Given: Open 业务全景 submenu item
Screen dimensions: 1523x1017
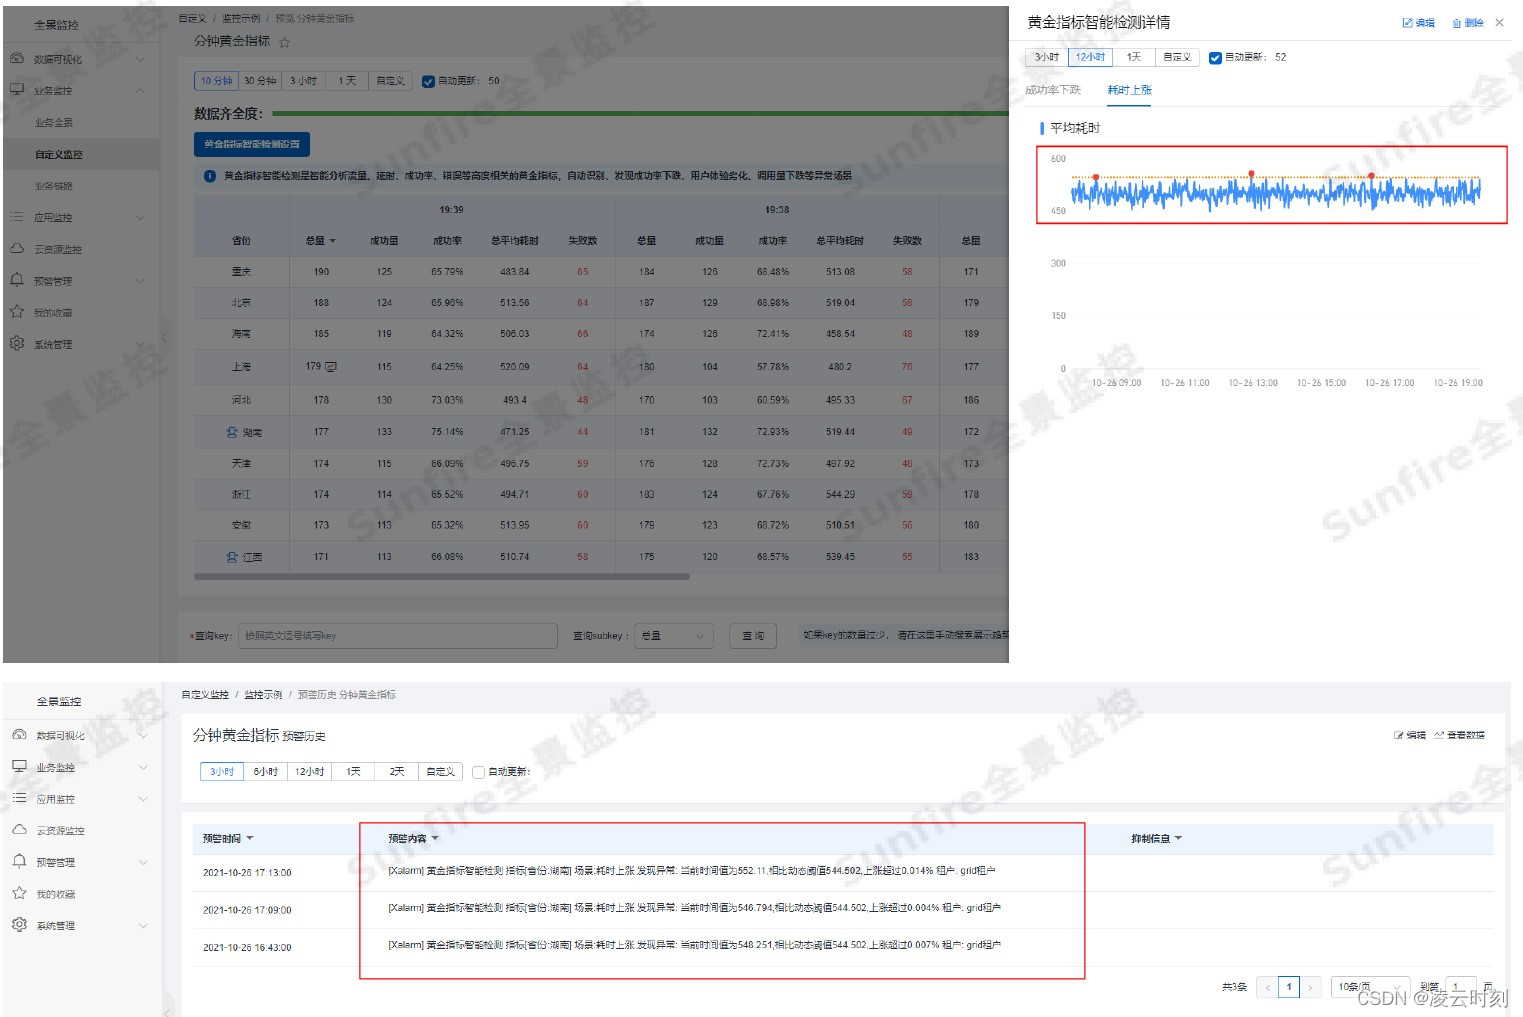Looking at the screenshot, I should click(54, 122).
